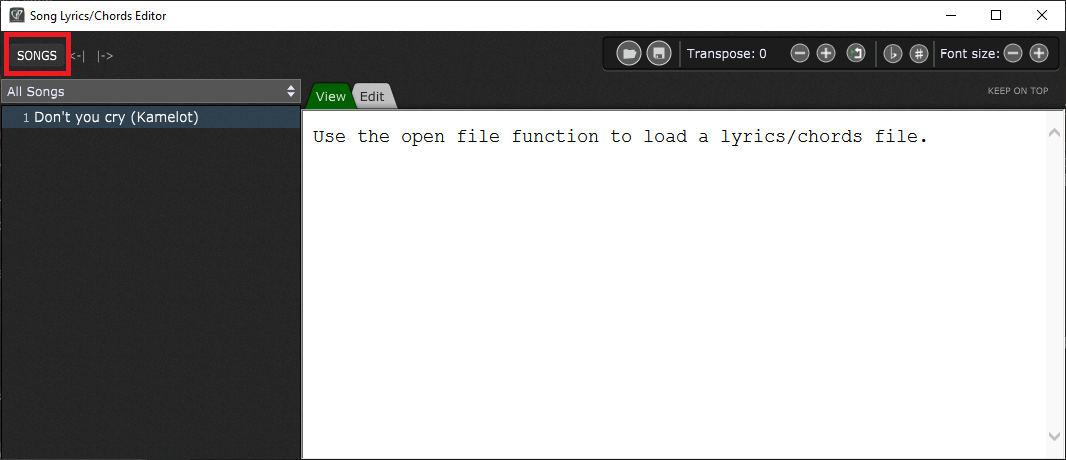Go to the previous song arrow
Screen dimensions: 1066x460
point(78,56)
